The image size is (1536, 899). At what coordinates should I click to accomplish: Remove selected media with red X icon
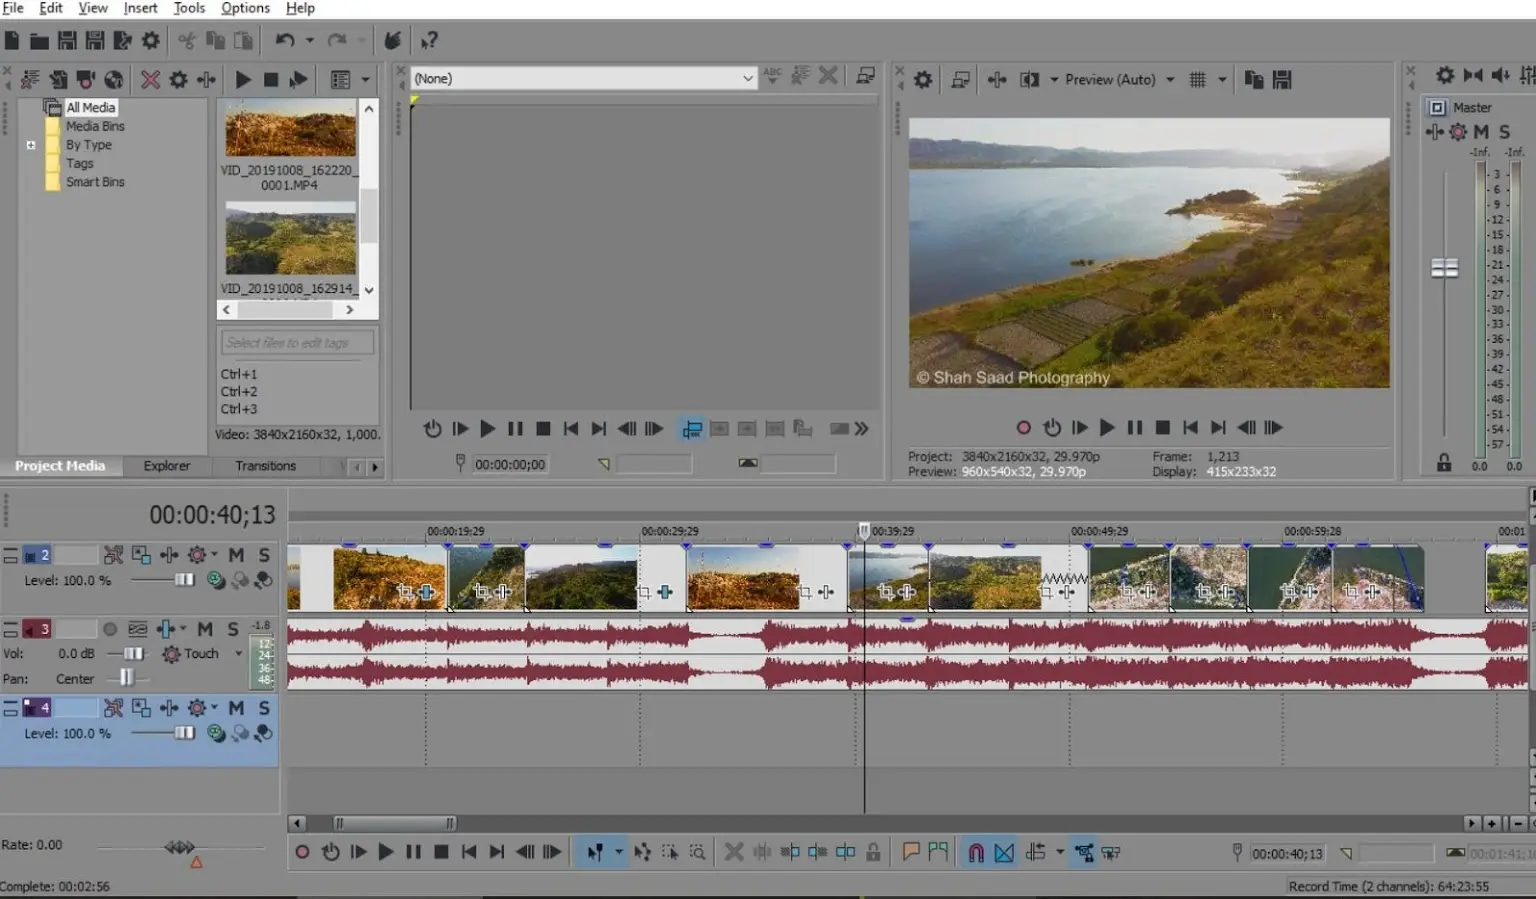150,79
